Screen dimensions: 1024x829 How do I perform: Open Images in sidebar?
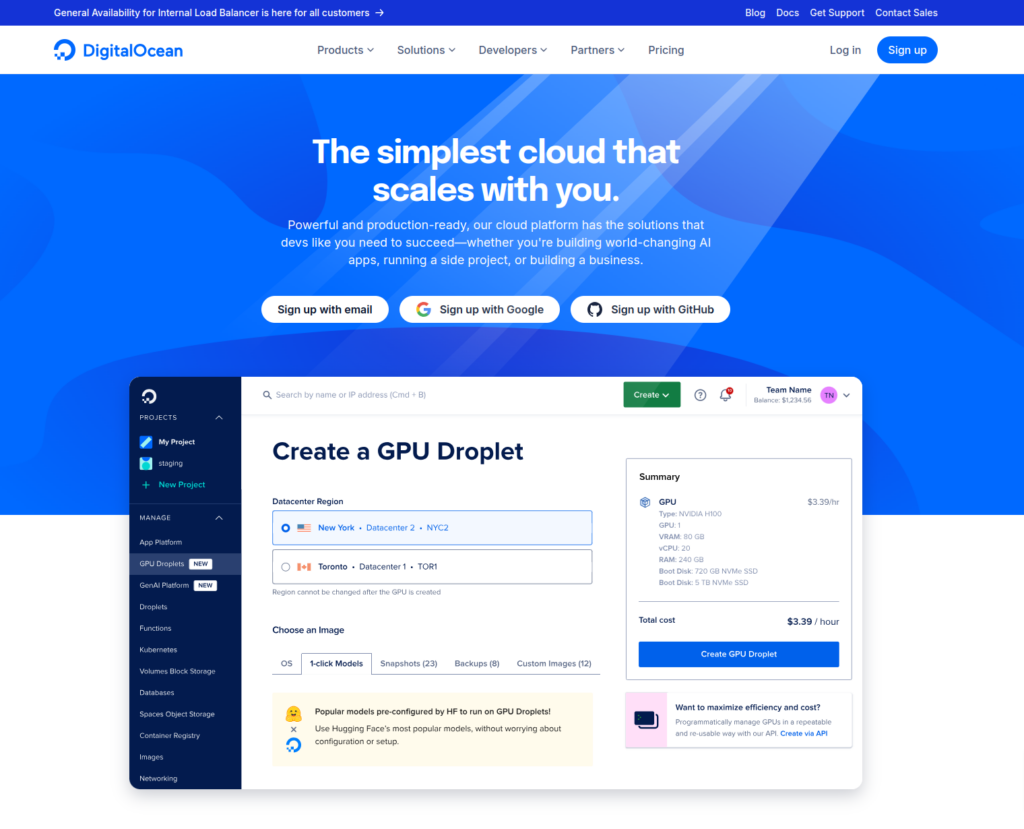(152, 758)
